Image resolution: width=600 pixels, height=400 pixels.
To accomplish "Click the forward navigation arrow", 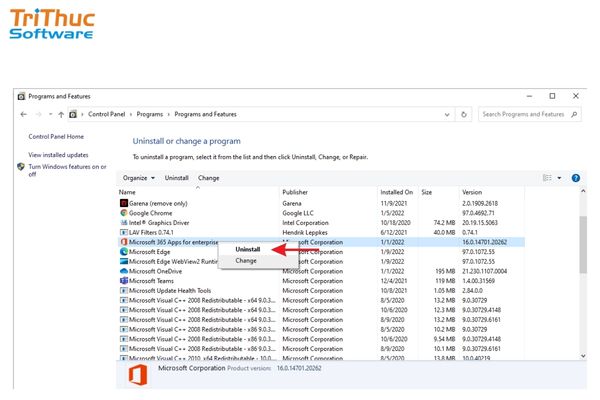I will 38,114.
